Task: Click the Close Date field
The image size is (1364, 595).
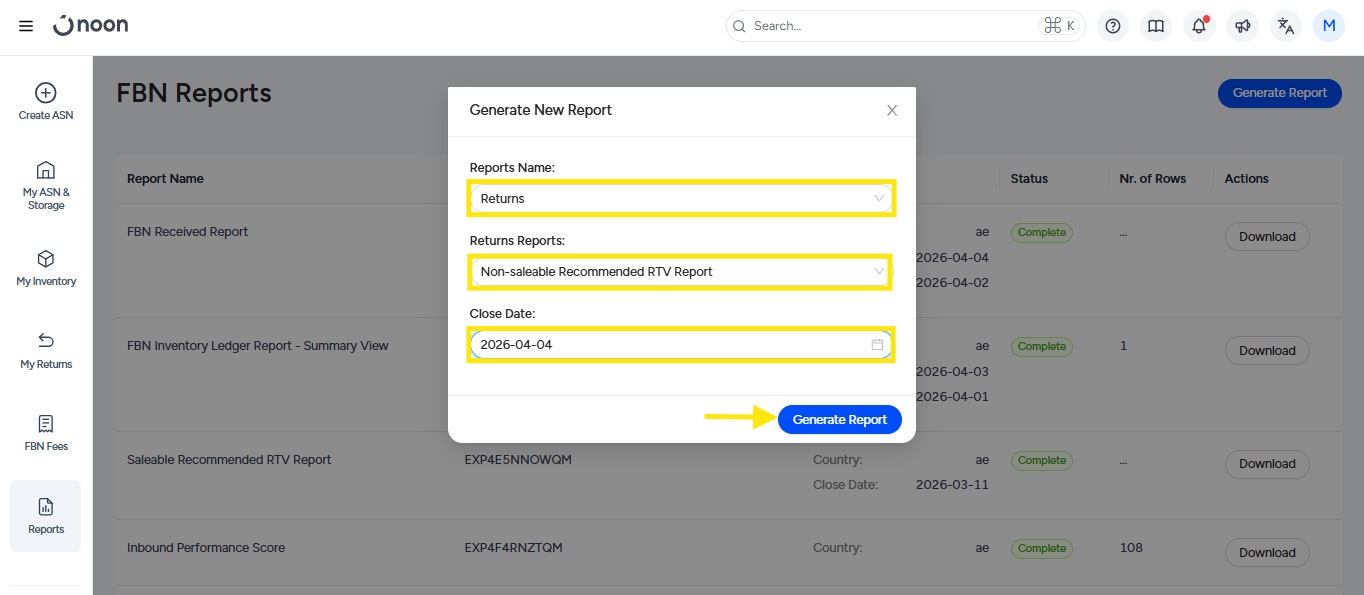Action: pos(660,344)
